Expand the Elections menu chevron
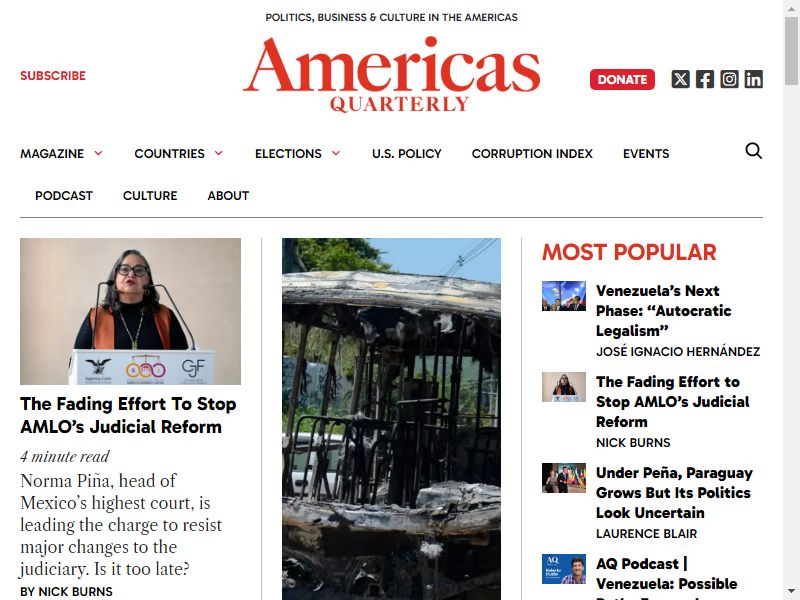The image size is (800, 600). click(336, 153)
